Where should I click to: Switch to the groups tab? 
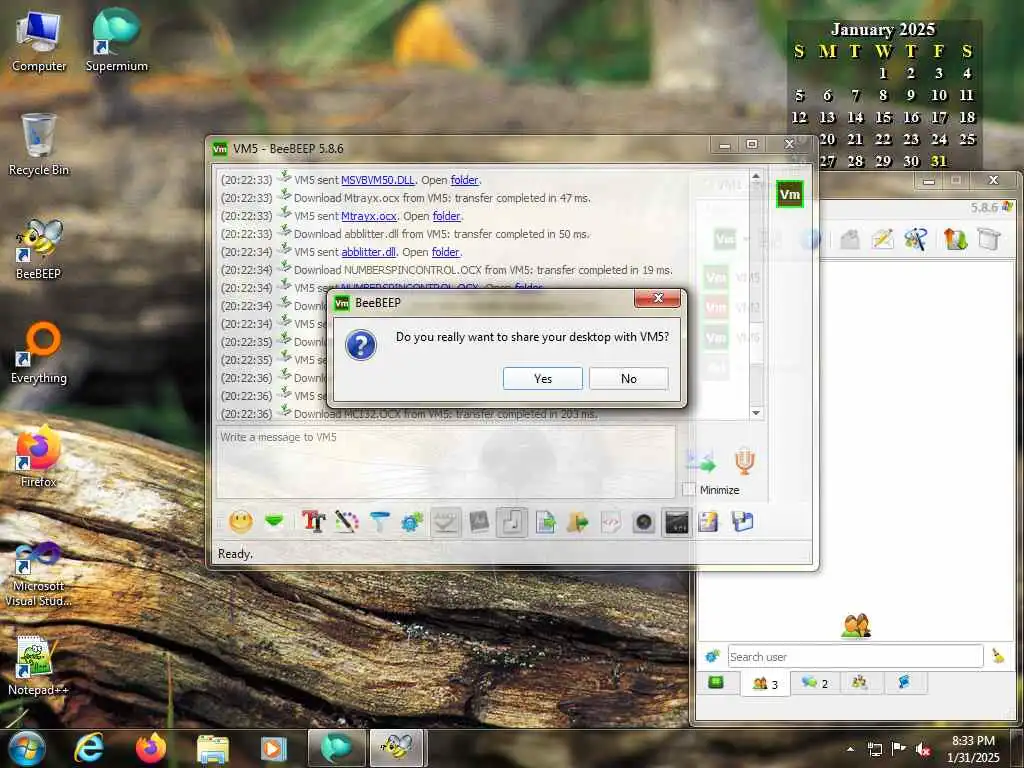(860, 683)
